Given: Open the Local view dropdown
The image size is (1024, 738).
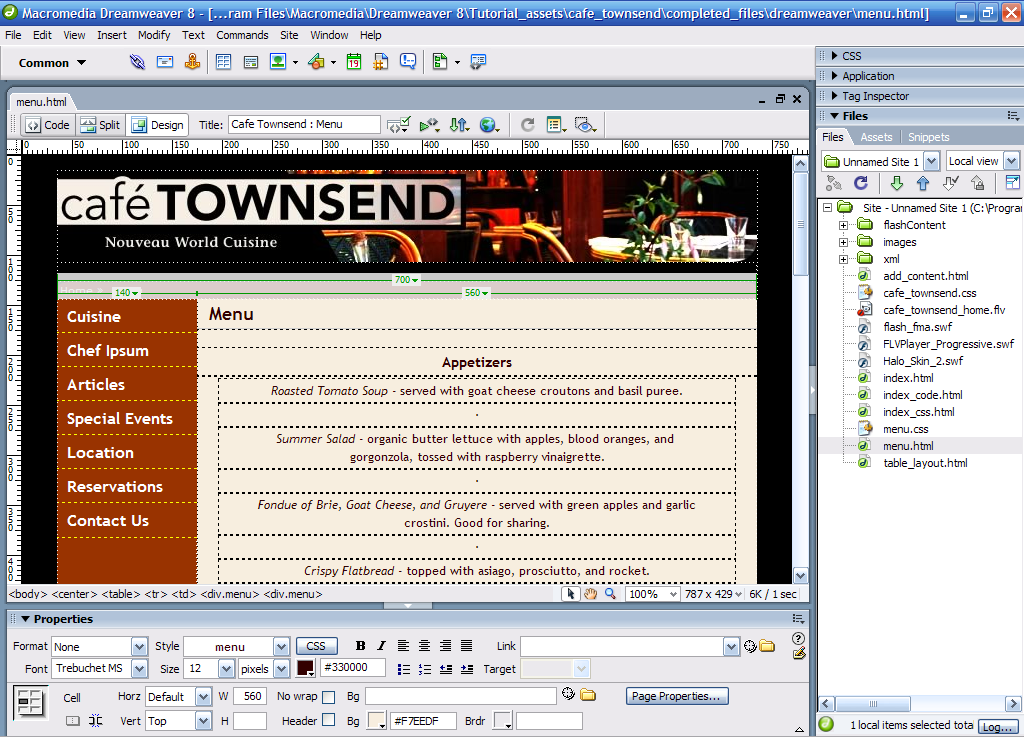Looking at the screenshot, I should (1011, 161).
